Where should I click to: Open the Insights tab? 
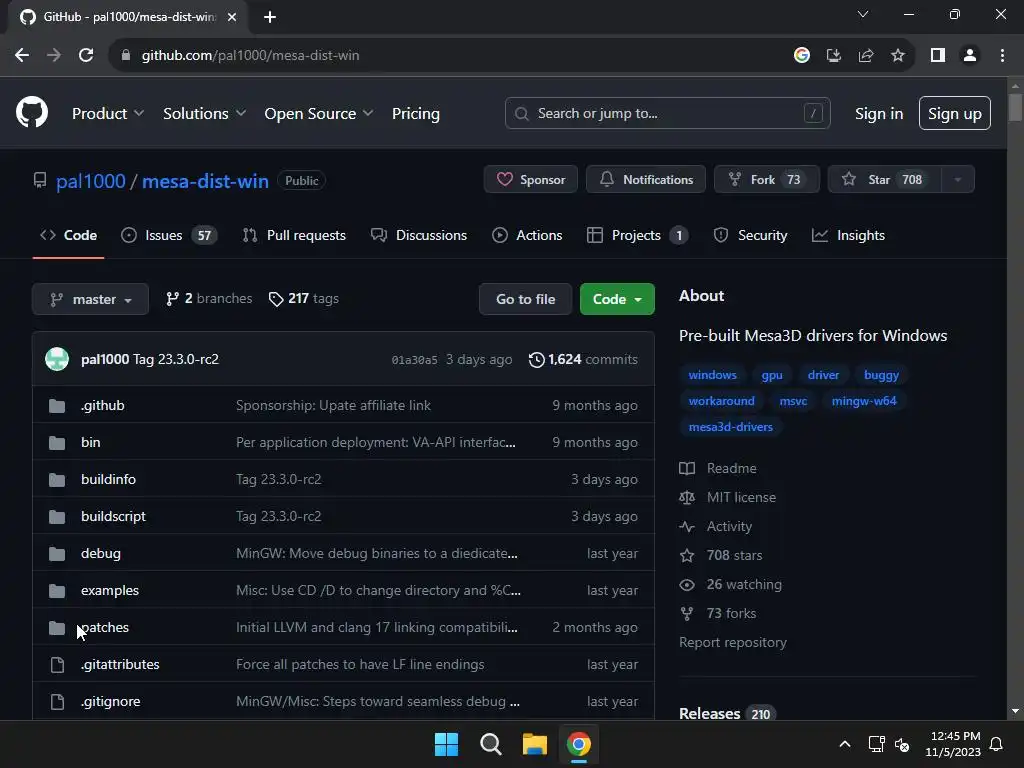[848, 235]
